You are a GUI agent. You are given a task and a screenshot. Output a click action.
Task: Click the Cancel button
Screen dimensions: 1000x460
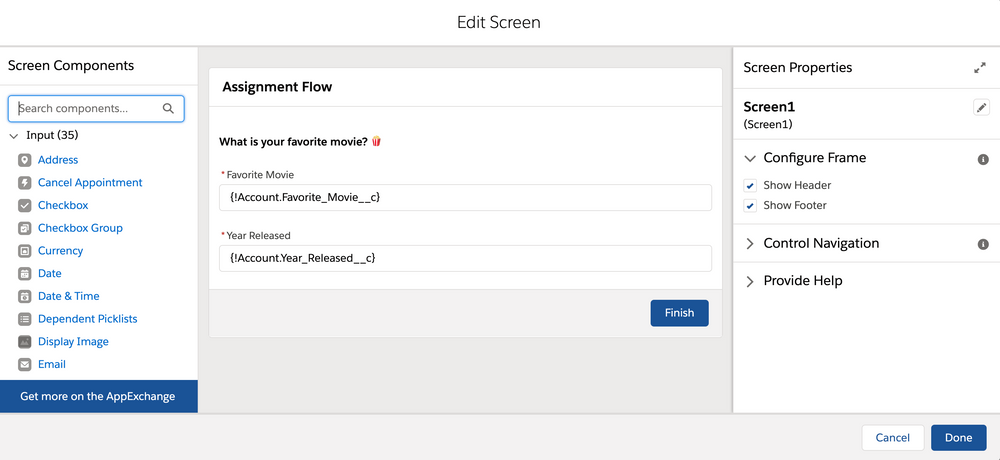tap(893, 438)
